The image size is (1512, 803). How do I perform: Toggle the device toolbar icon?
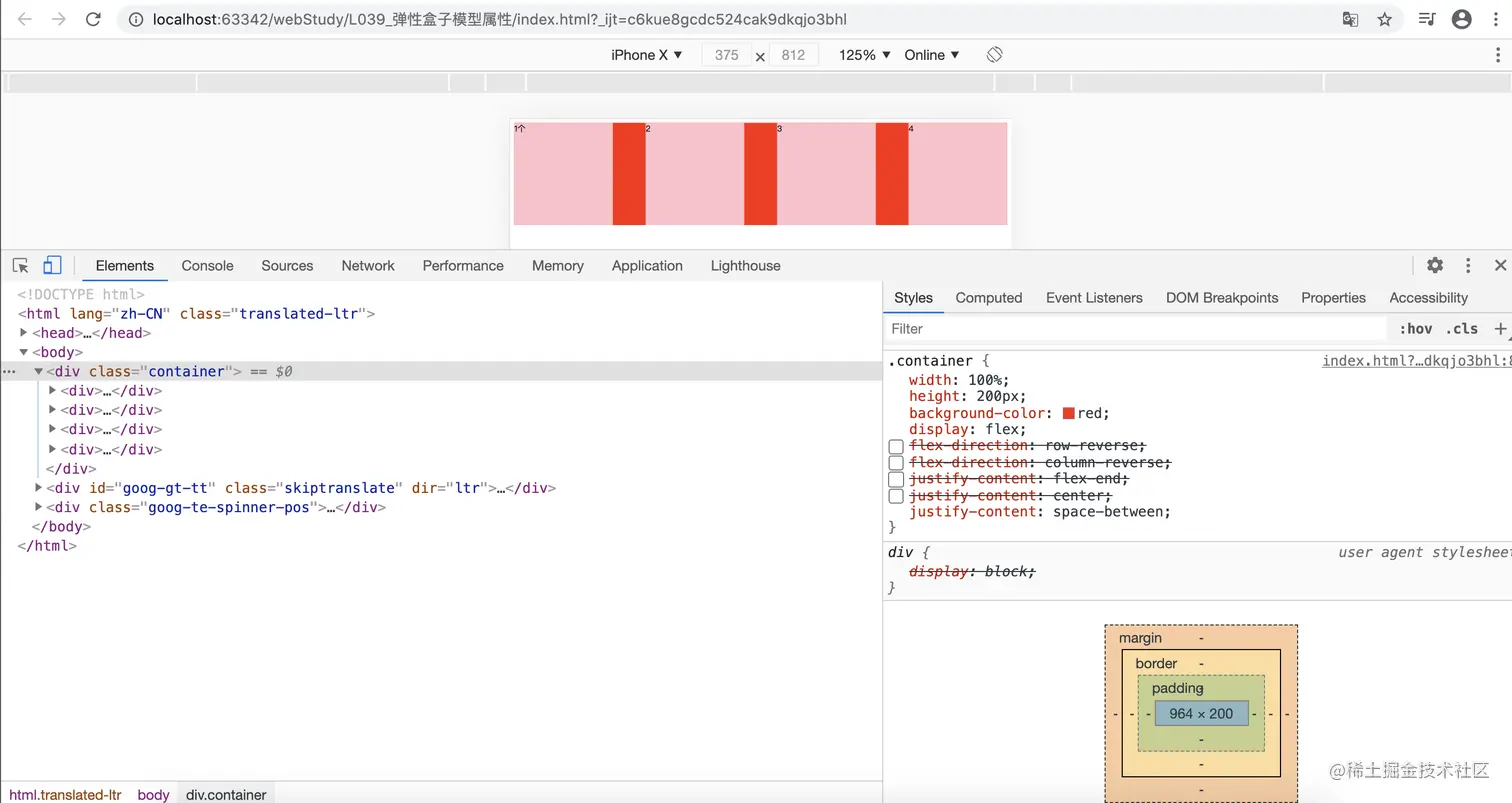coord(52,265)
